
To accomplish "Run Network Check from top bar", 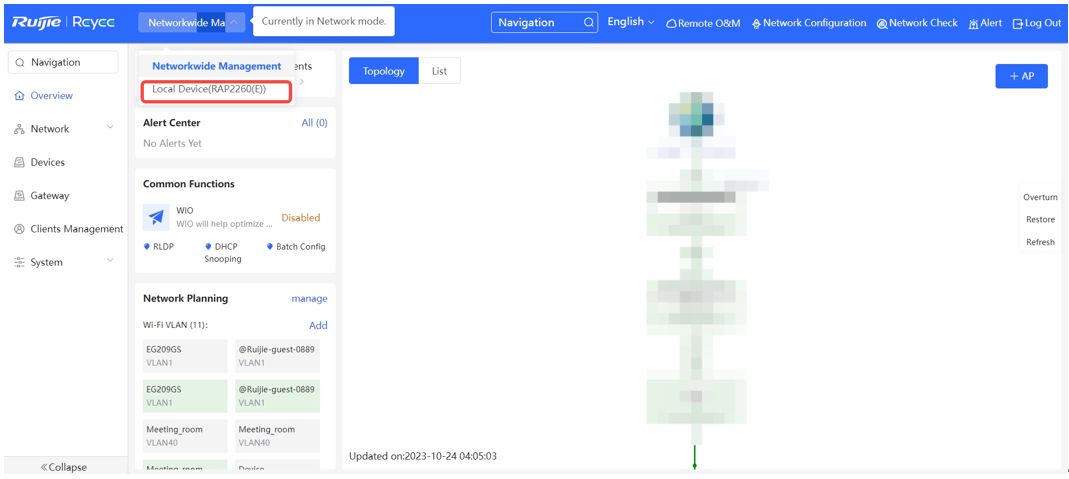I will pos(917,23).
